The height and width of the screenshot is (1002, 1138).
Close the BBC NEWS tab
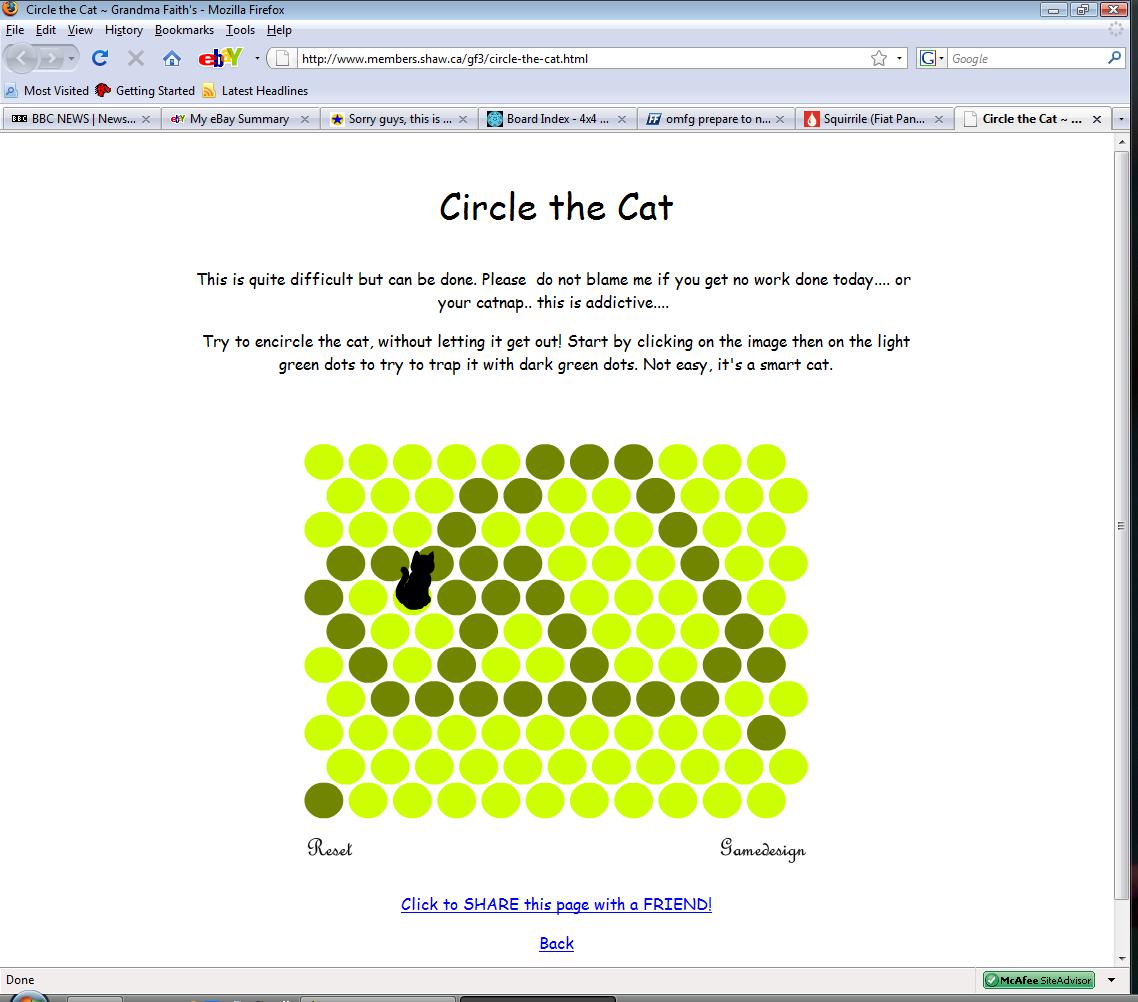click(146, 118)
